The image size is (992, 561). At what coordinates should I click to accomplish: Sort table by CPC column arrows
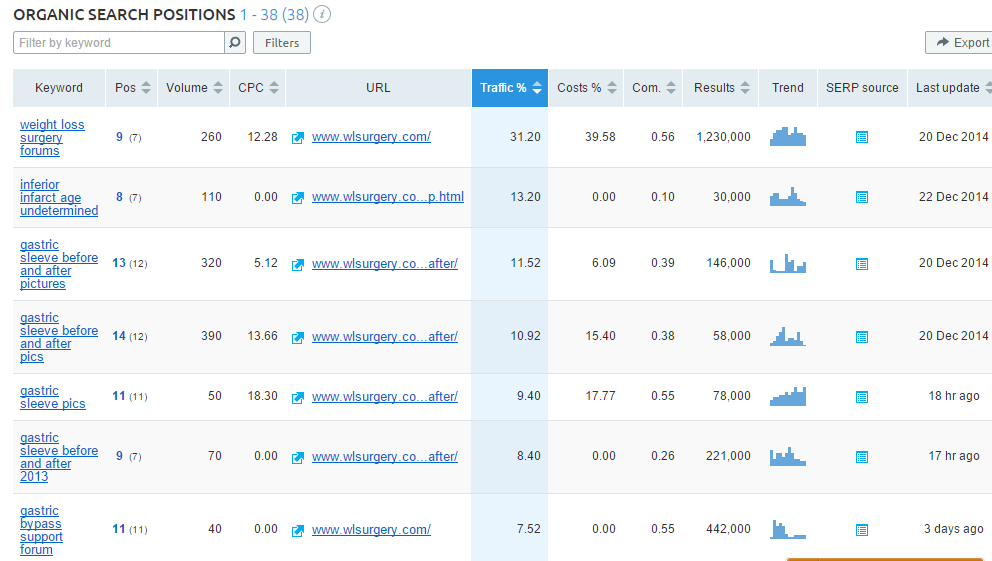click(x=274, y=88)
